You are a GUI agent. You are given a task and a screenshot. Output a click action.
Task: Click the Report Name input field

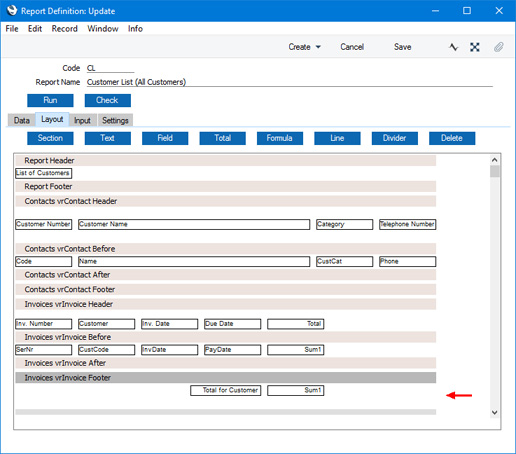coord(289,82)
